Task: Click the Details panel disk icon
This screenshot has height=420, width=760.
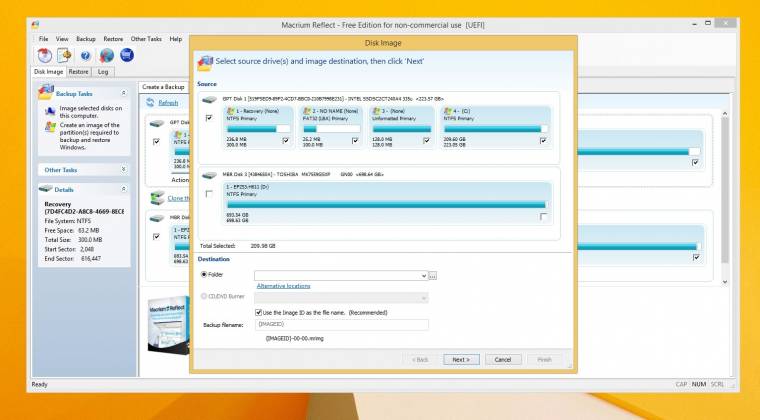Action: click(46, 188)
